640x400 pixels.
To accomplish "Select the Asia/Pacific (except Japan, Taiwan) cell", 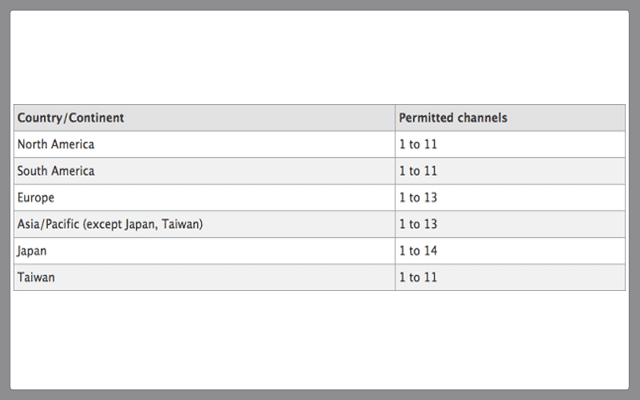I will [110, 224].
